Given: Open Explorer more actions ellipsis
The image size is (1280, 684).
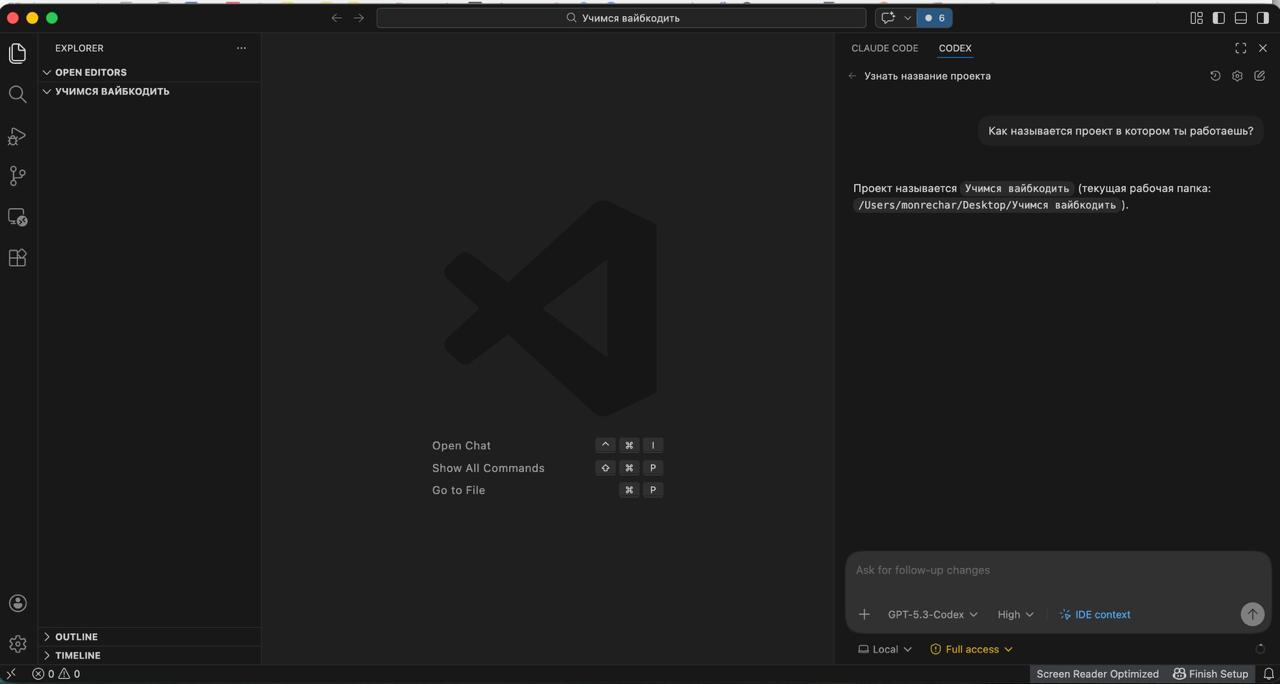Looking at the screenshot, I should click(241, 48).
